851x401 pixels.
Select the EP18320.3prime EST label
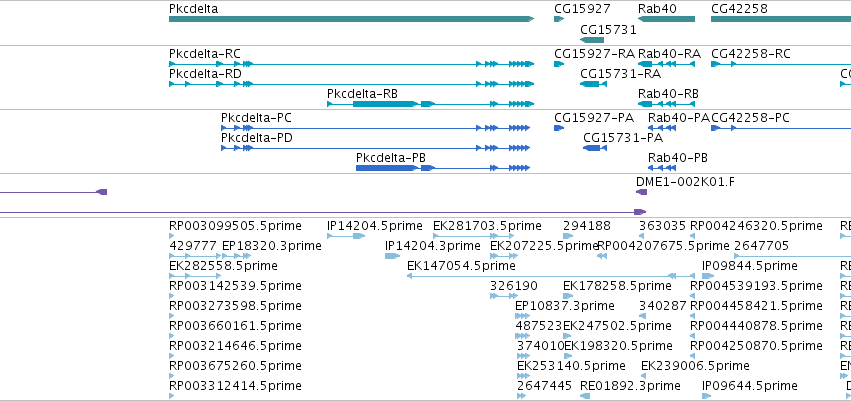[x=272, y=246]
